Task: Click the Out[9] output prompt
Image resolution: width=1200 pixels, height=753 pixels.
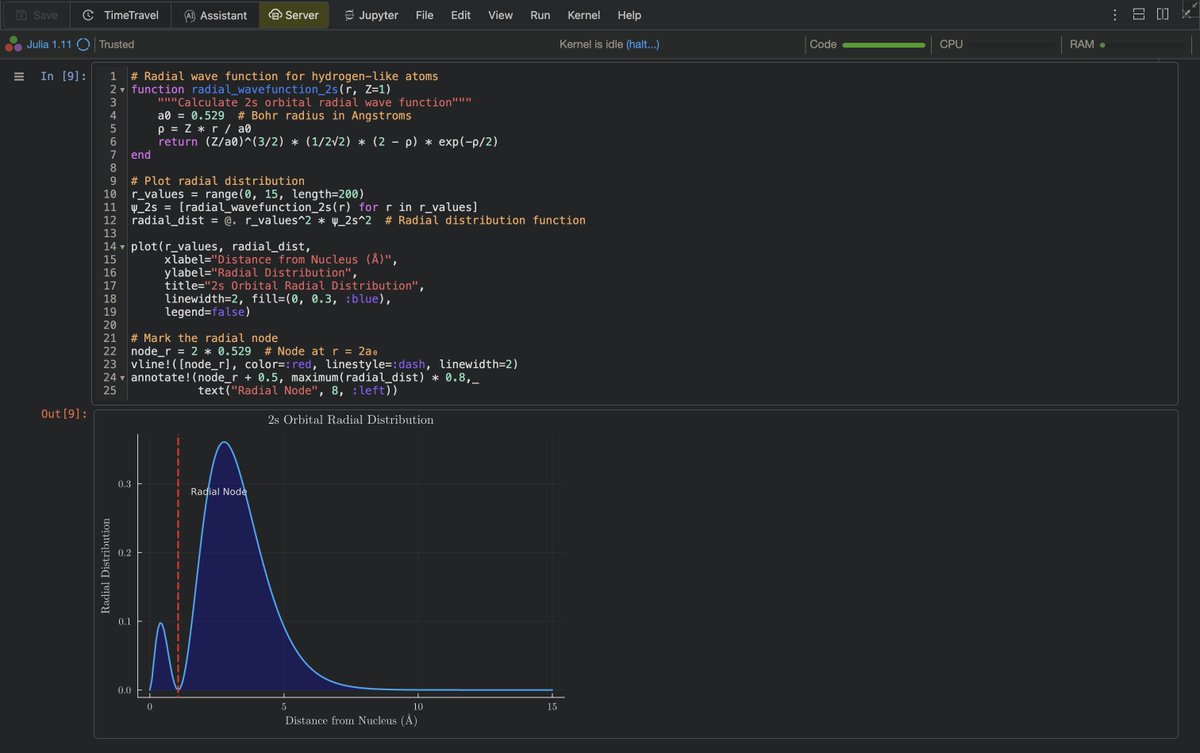Action: point(64,413)
